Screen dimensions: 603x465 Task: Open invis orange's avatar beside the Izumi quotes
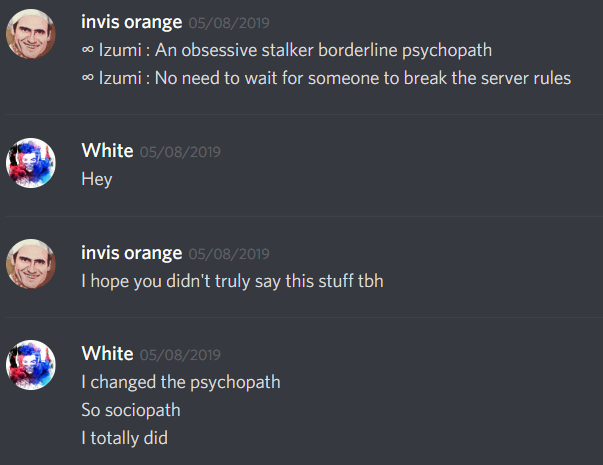[x=31, y=34]
